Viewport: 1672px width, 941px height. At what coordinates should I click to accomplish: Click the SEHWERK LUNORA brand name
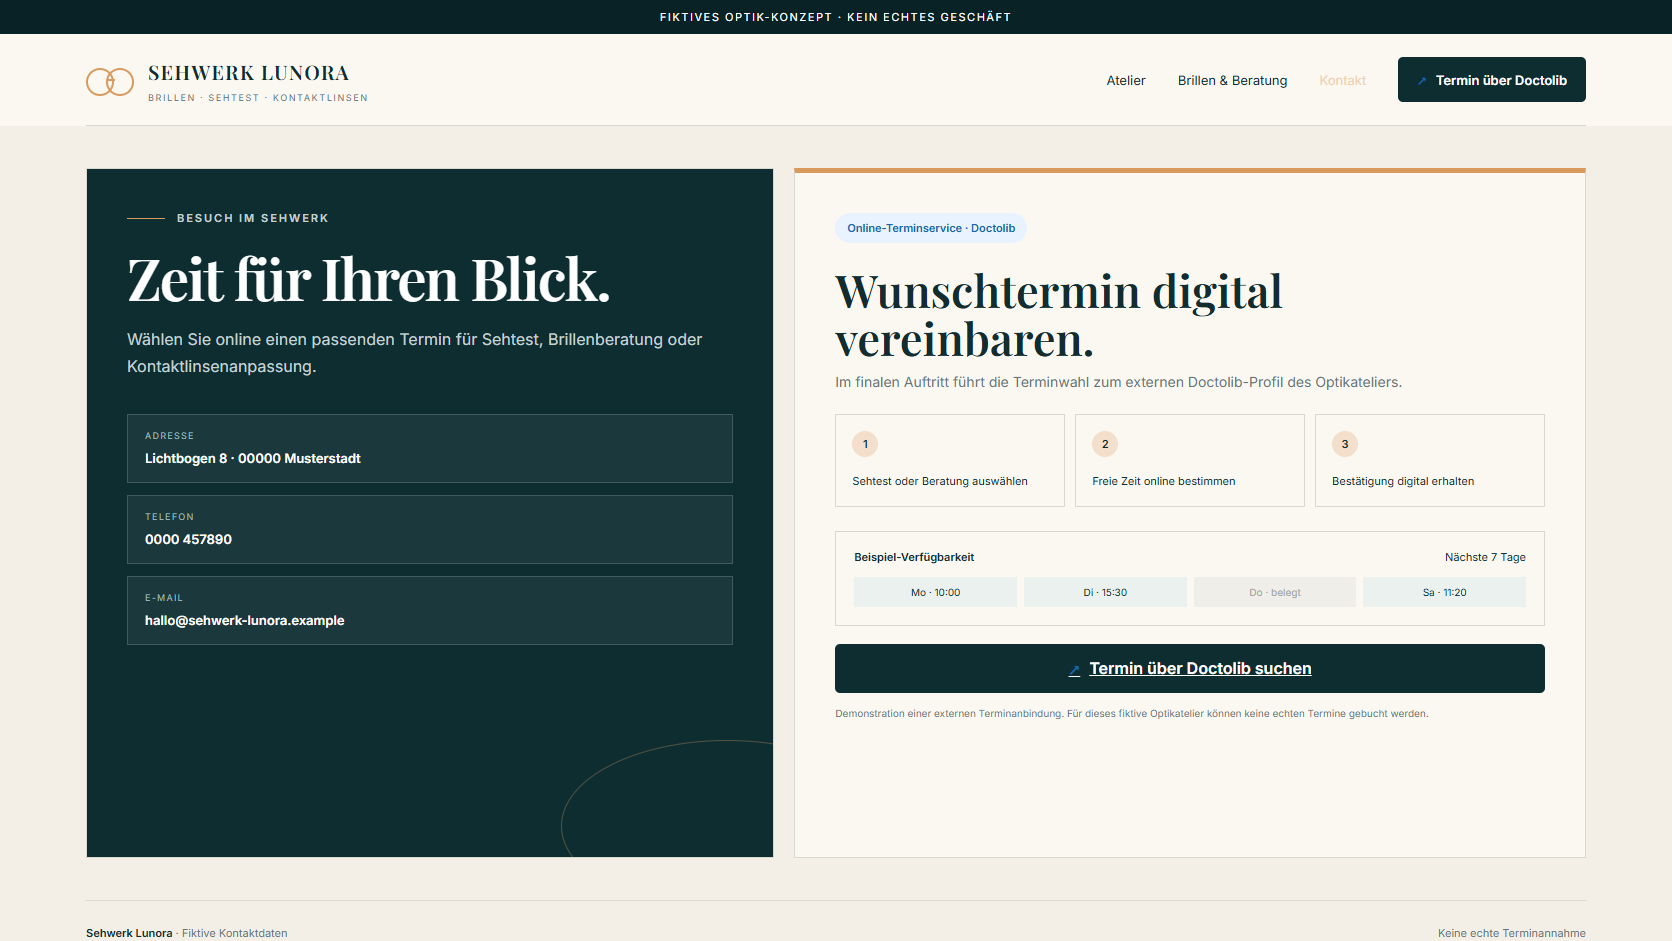(248, 73)
